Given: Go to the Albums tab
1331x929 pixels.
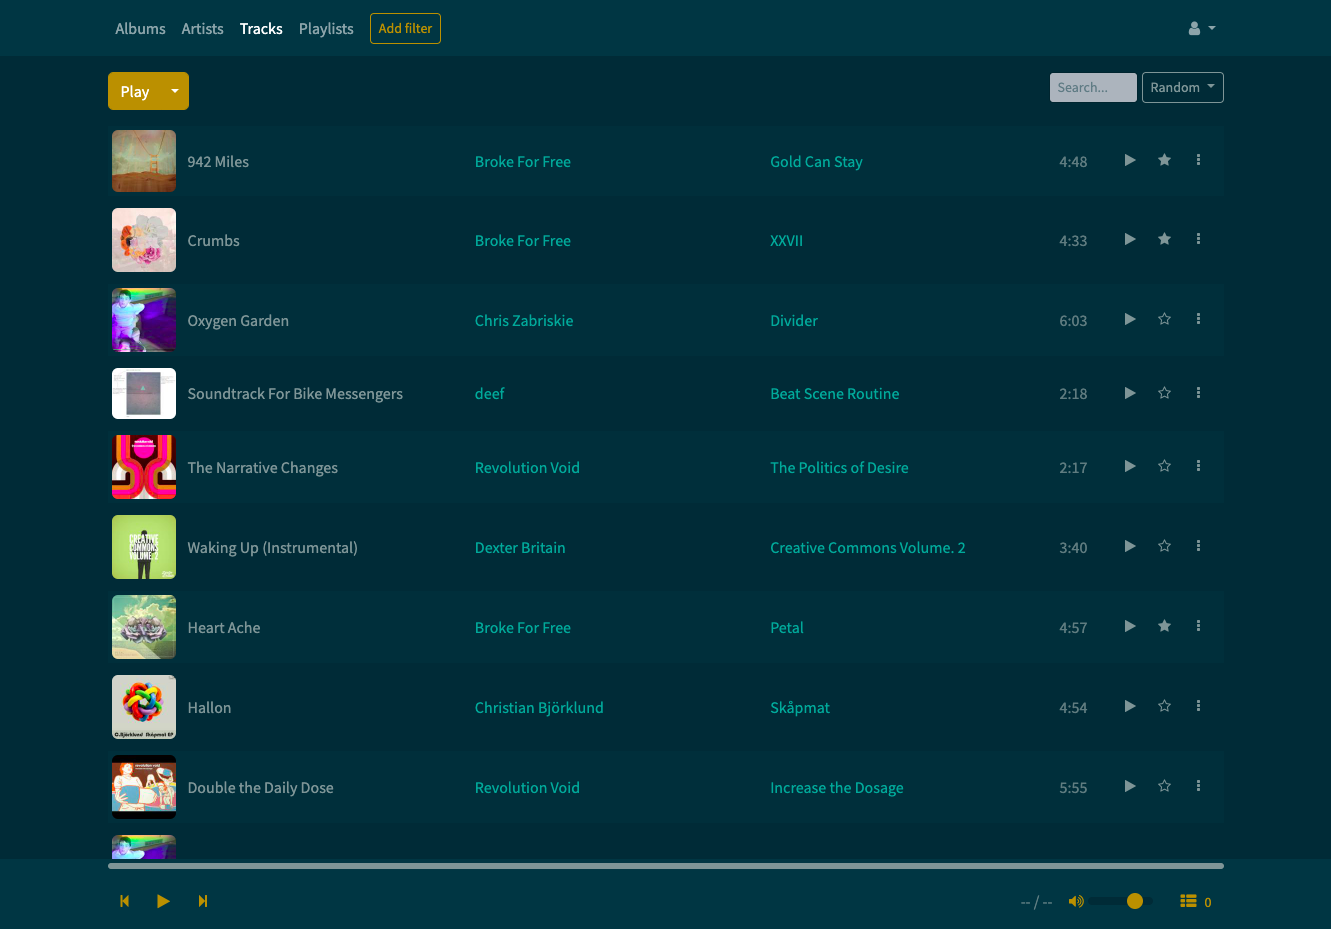Looking at the screenshot, I should [x=140, y=29].
